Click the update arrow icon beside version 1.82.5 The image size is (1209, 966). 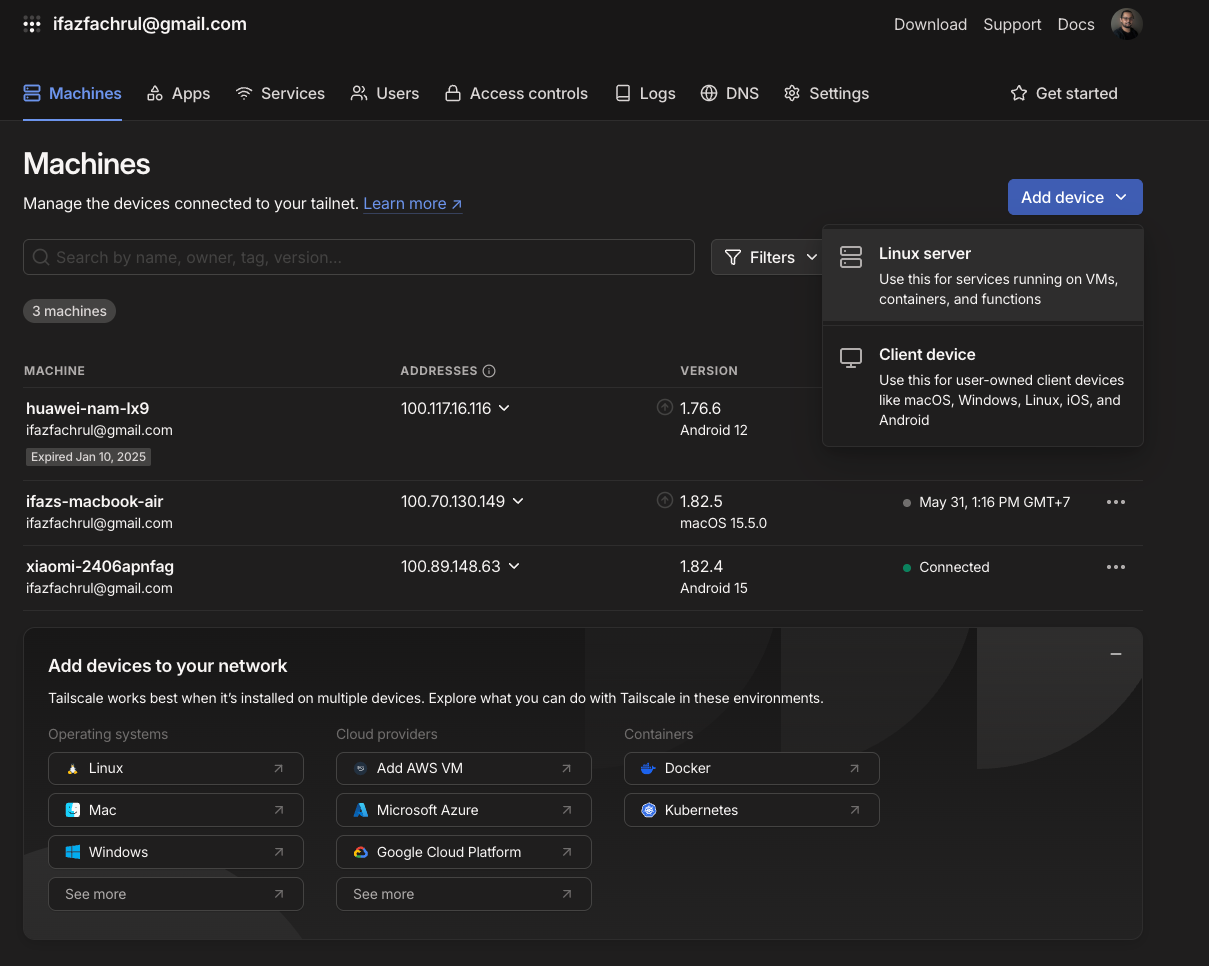(665, 500)
